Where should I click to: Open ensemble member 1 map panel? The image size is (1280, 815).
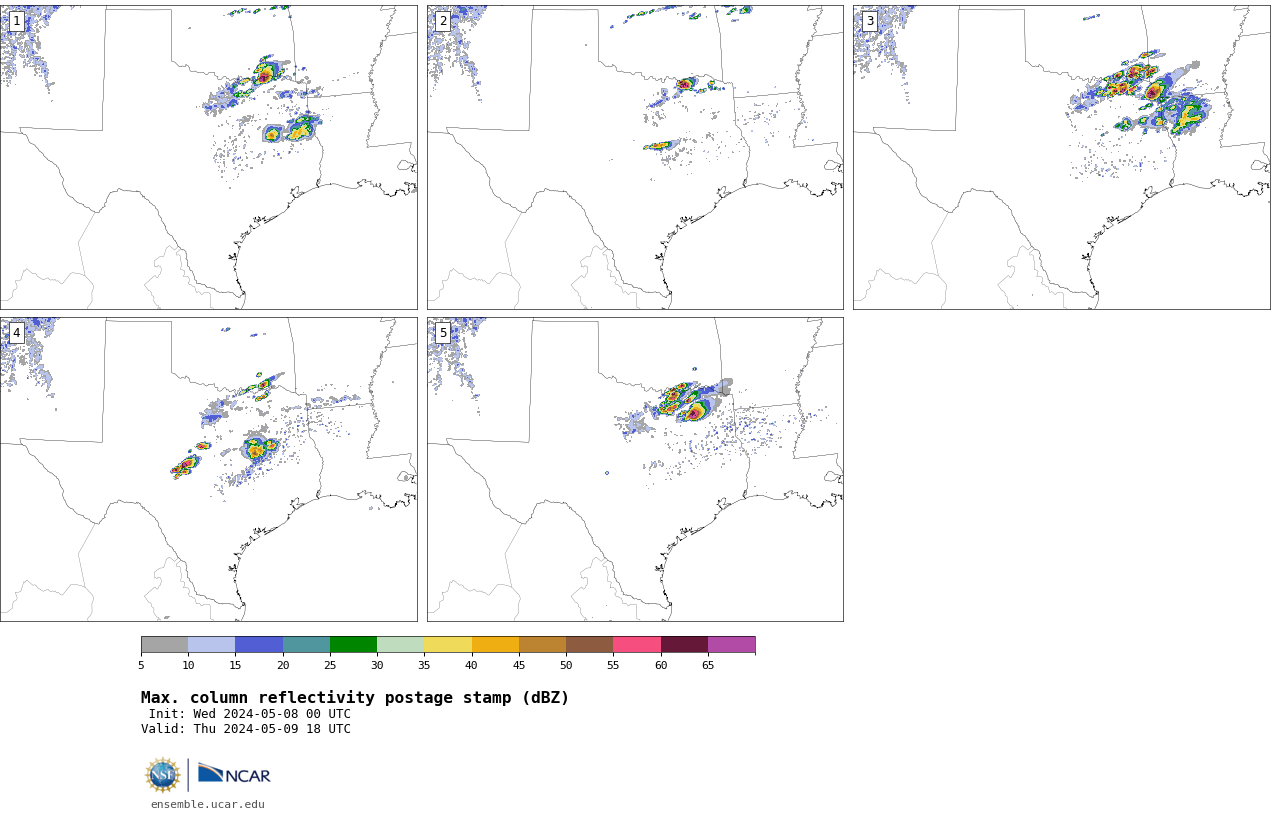pyautogui.click(x=208, y=157)
